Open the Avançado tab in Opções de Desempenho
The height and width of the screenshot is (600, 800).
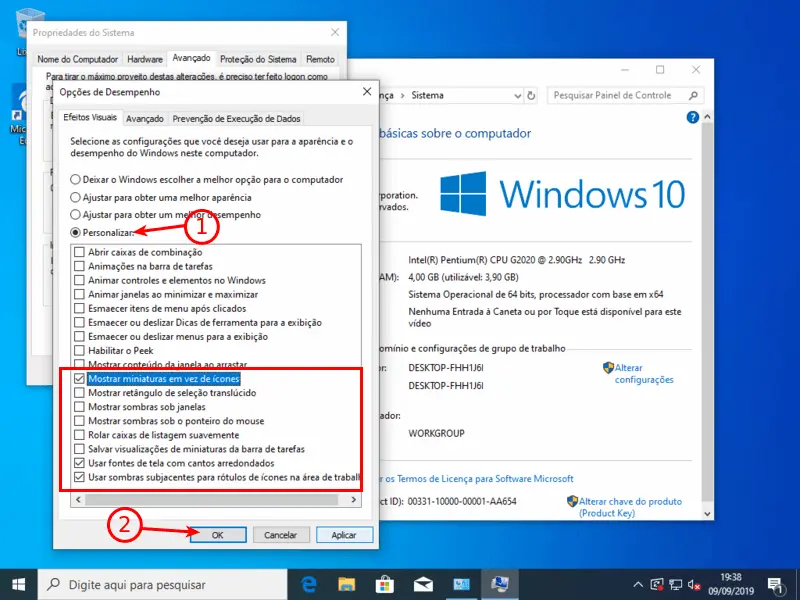click(x=145, y=119)
